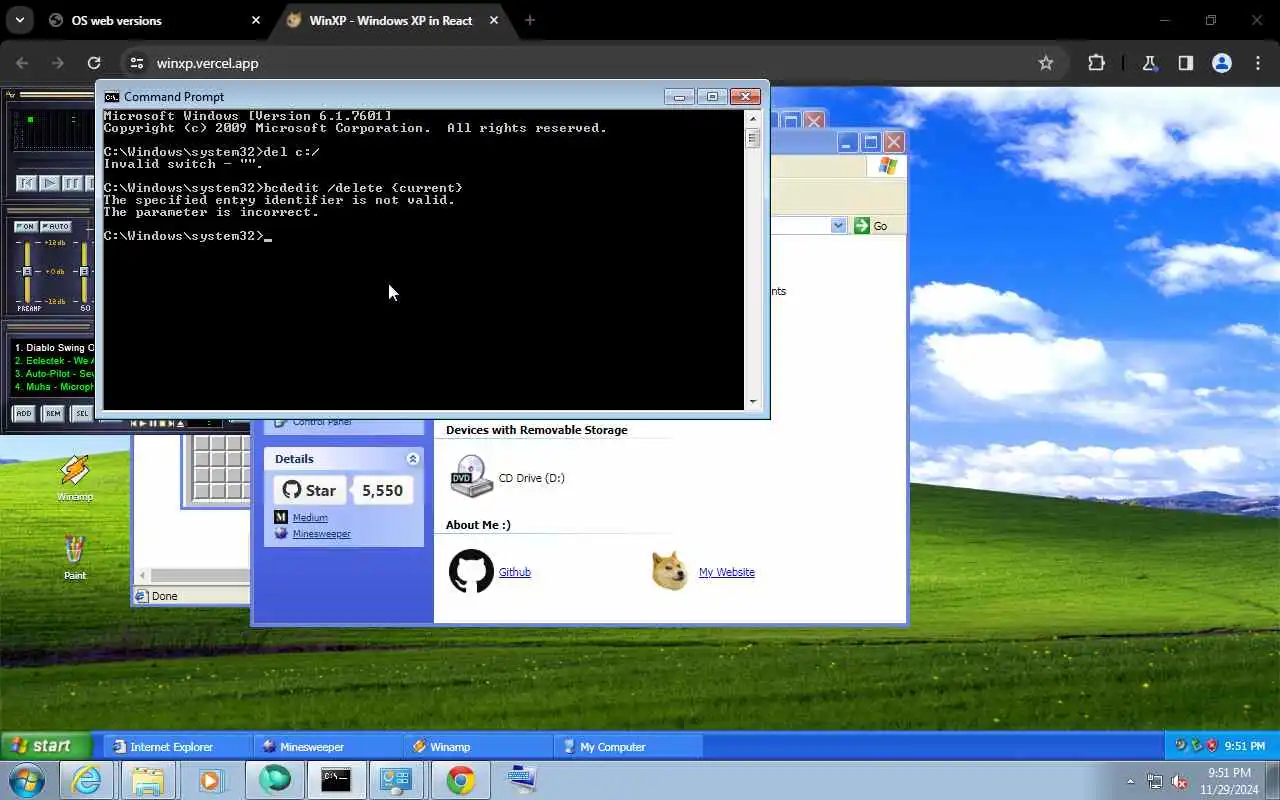1280x800 pixels.
Task: Adjust the Winamp equalizer first band slider
Action: click(x=85, y=270)
